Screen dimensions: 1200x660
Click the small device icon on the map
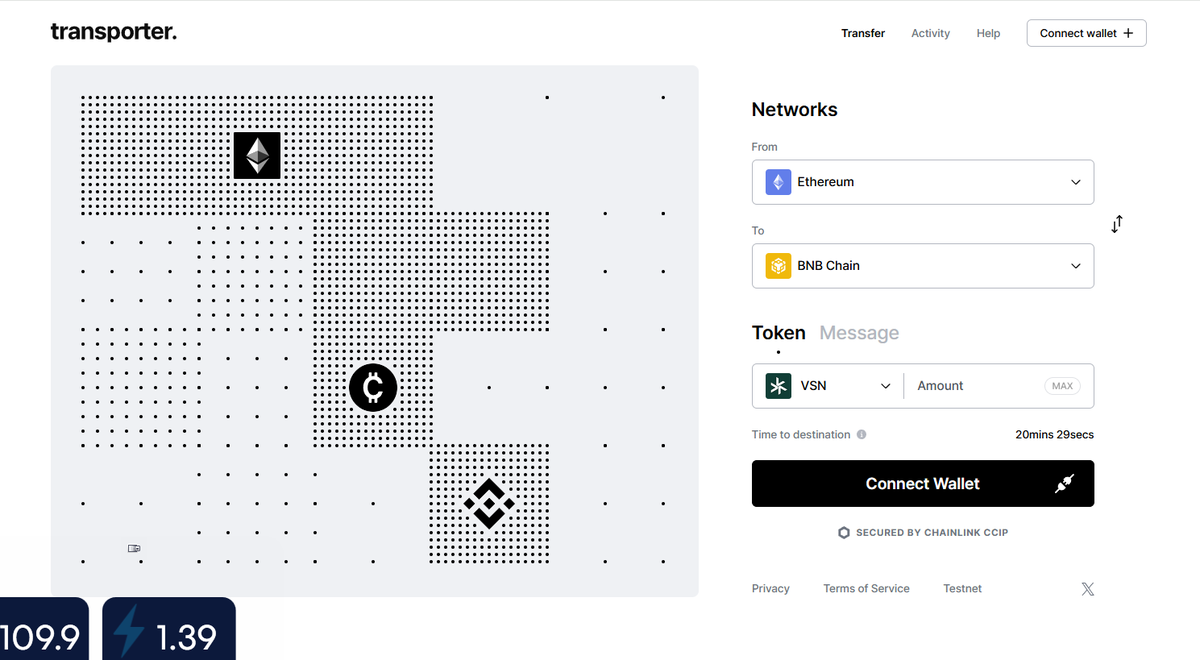[x=134, y=548]
